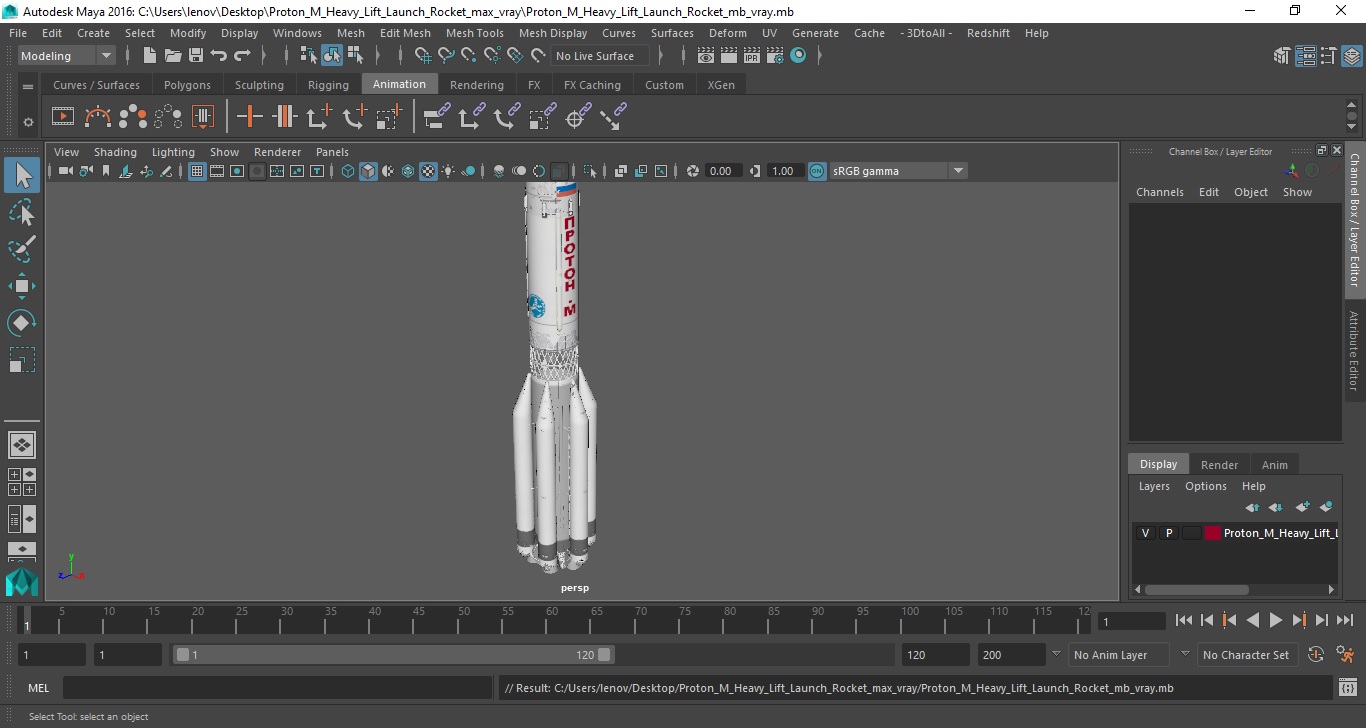Toggle smooth shade all cube
Viewport: 1366px width, 728px height.
pos(368,171)
